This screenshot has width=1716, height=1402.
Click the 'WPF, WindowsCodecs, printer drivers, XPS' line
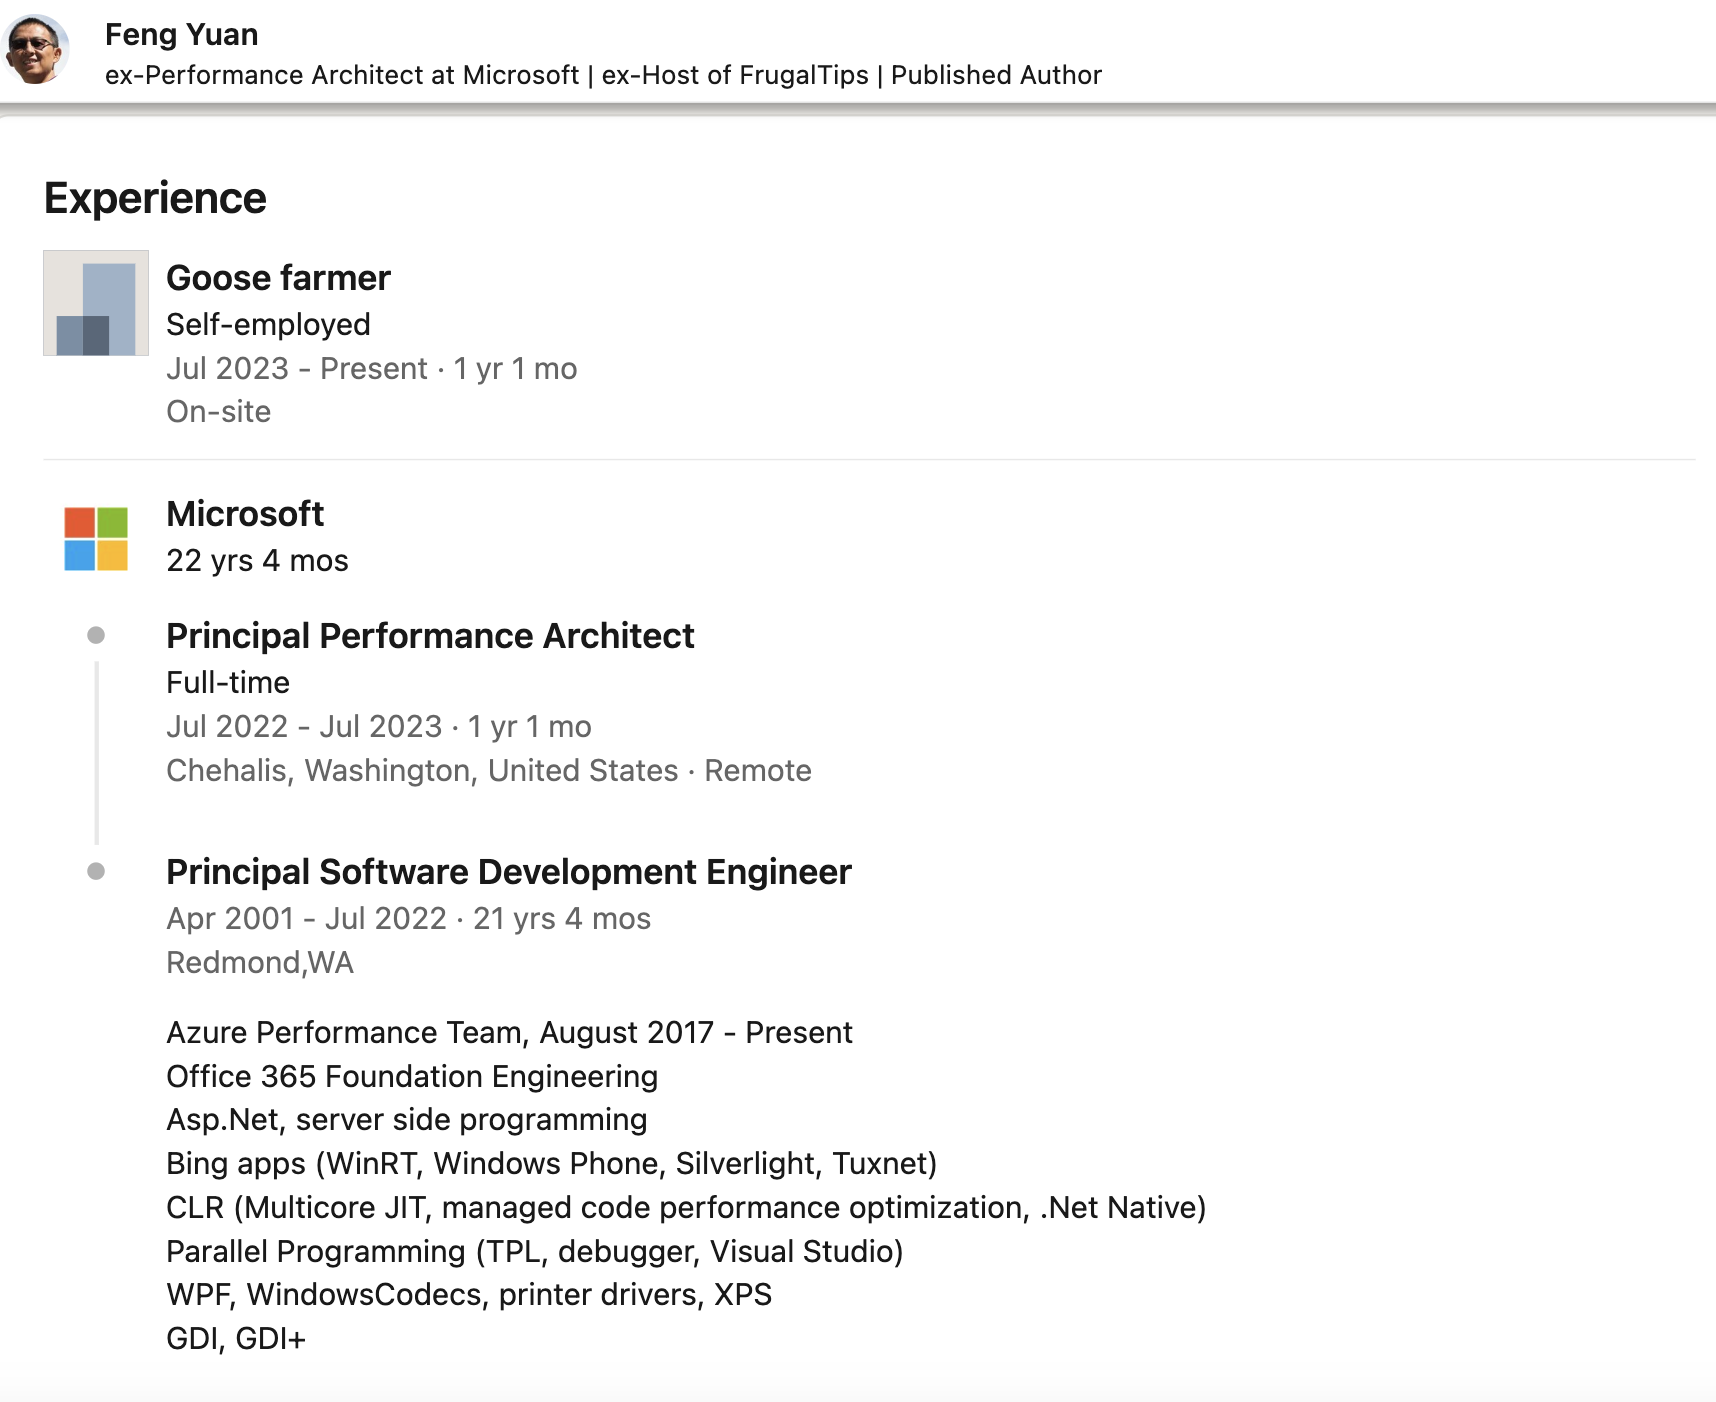click(469, 1295)
